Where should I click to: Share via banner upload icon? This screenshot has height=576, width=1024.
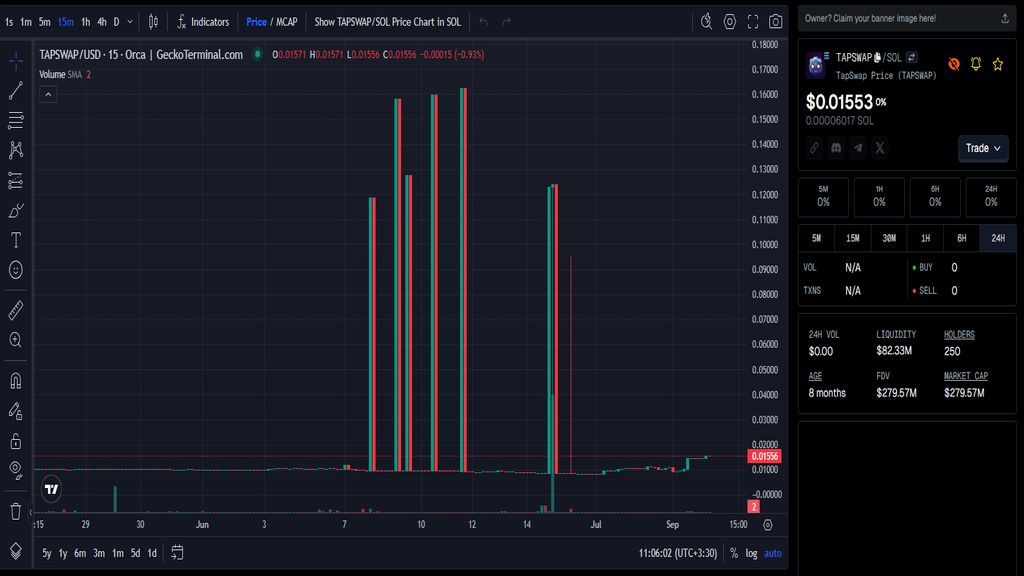1004,18
